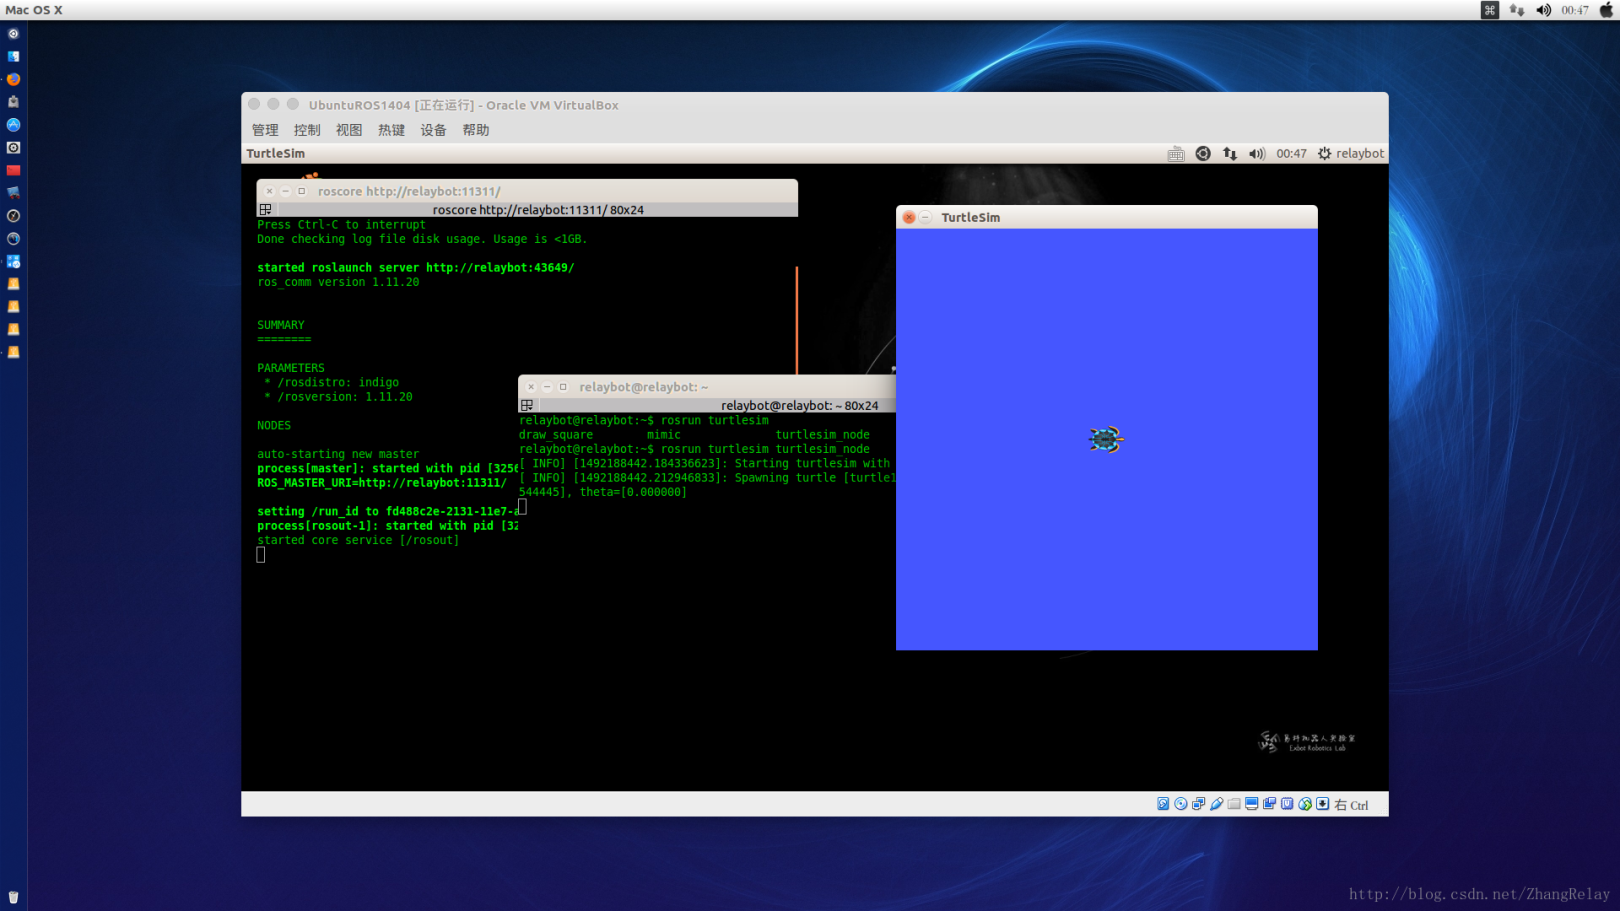Open the trash icon at dock bottom
This screenshot has height=911, width=1620.
click(x=13, y=897)
